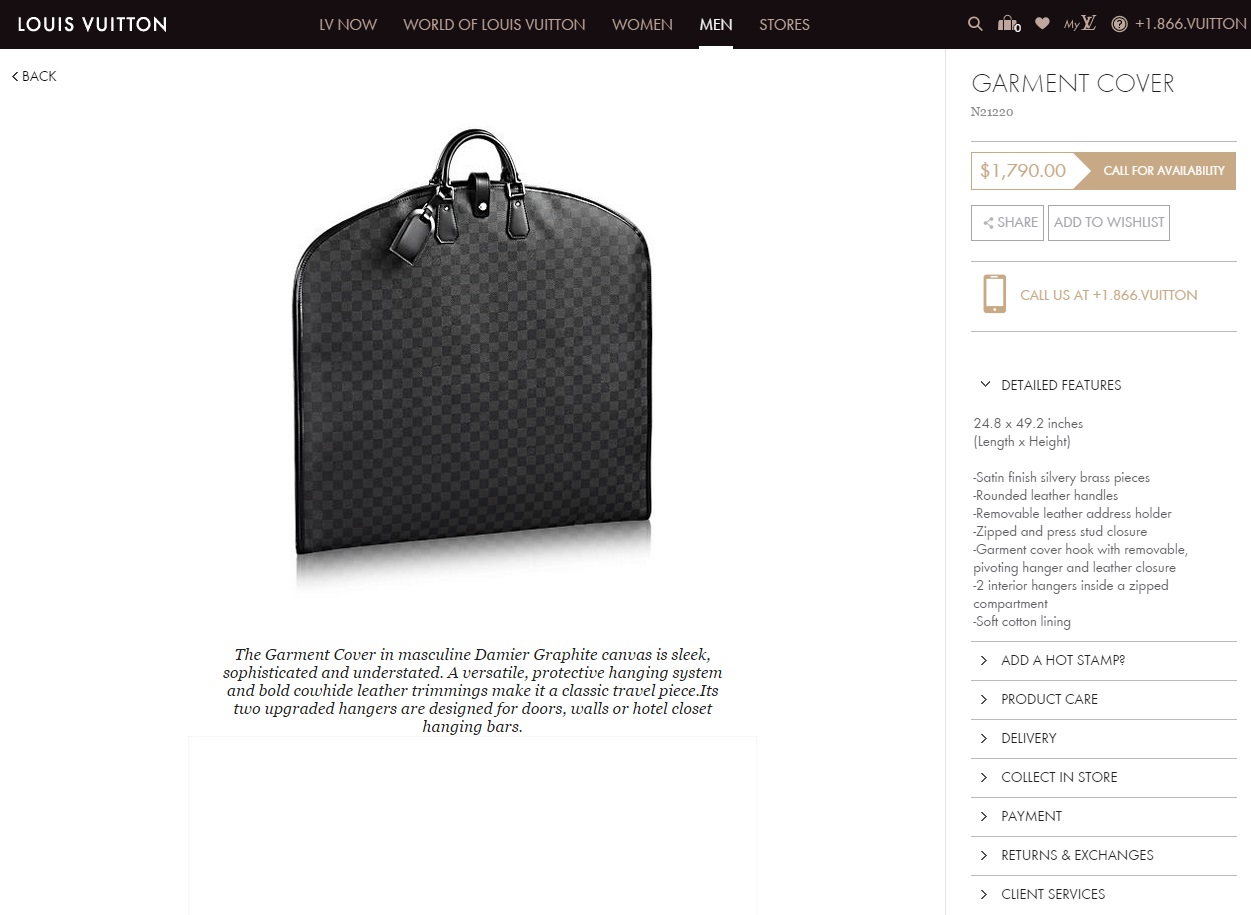The height and width of the screenshot is (915, 1251).
Task: Add the Garment Cover to wishlist
Action: coord(1109,222)
